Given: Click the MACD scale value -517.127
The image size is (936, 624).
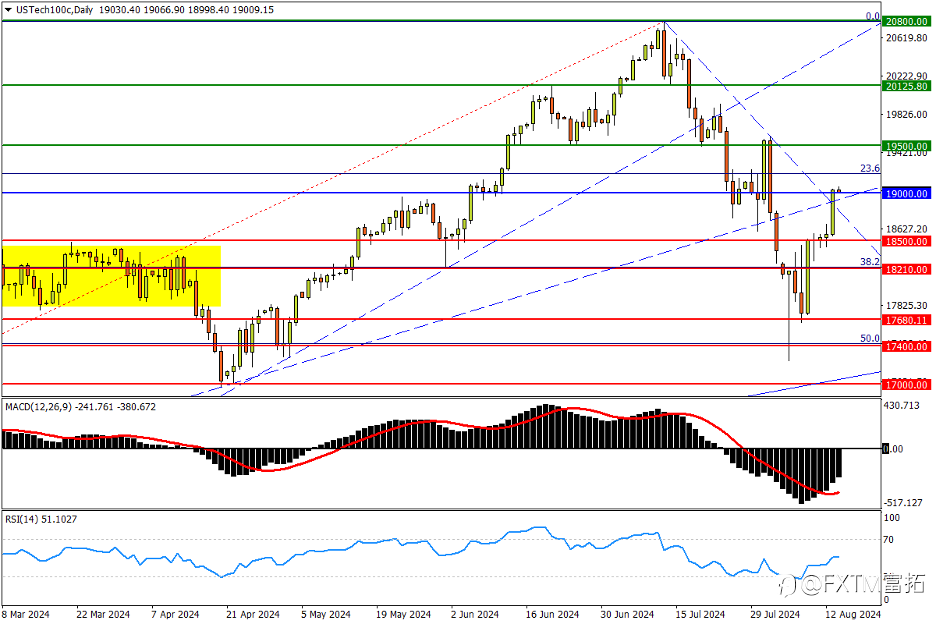Looking at the screenshot, I should pyautogui.click(x=903, y=503).
